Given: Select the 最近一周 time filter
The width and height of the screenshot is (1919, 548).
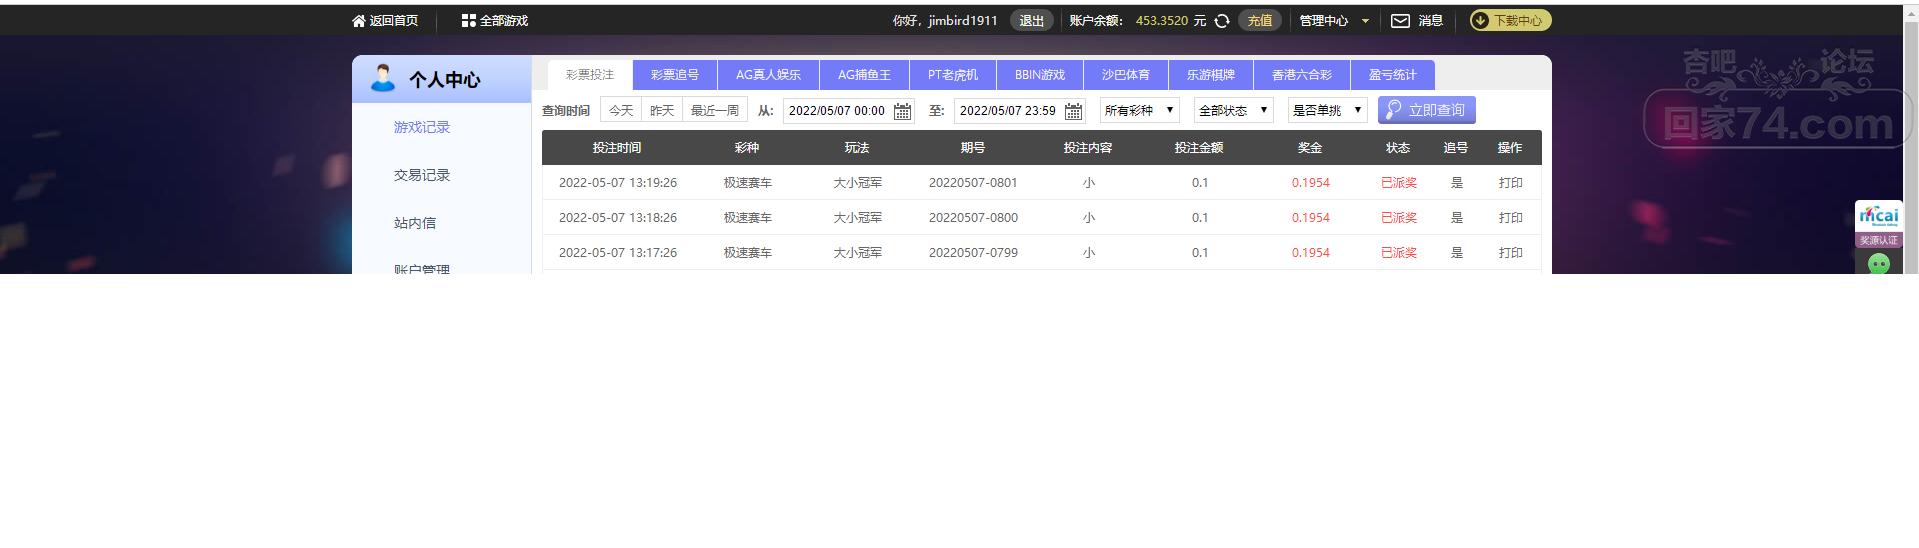Looking at the screenshot, I should coord(715,110).
